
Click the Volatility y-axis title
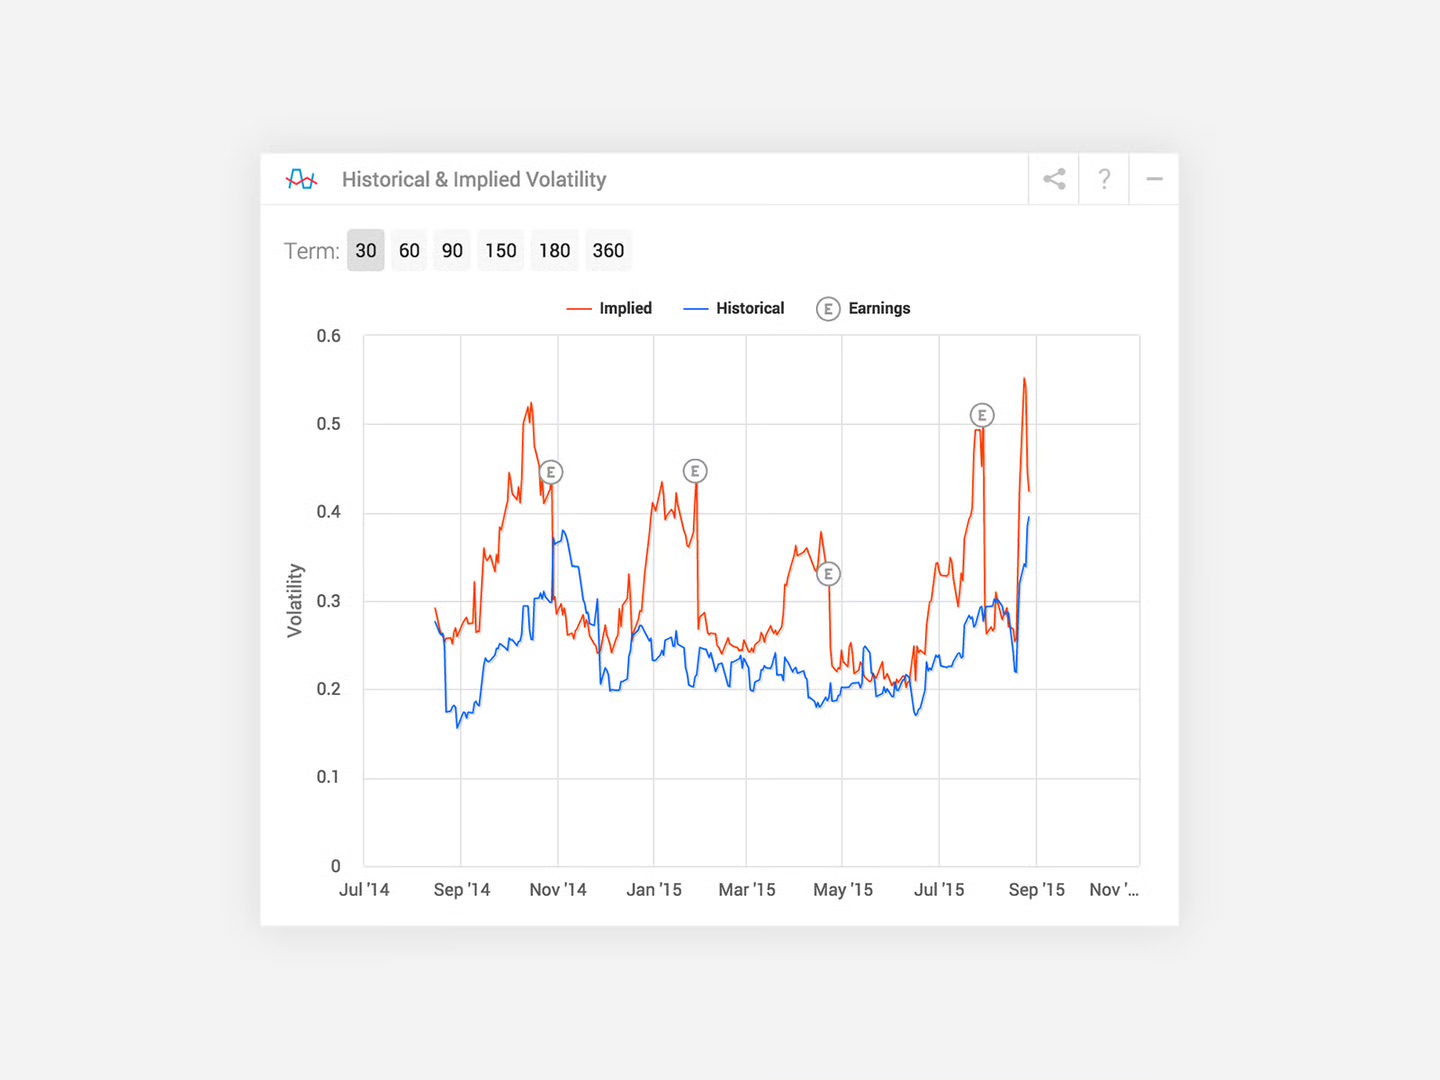(x=295, y=600)
